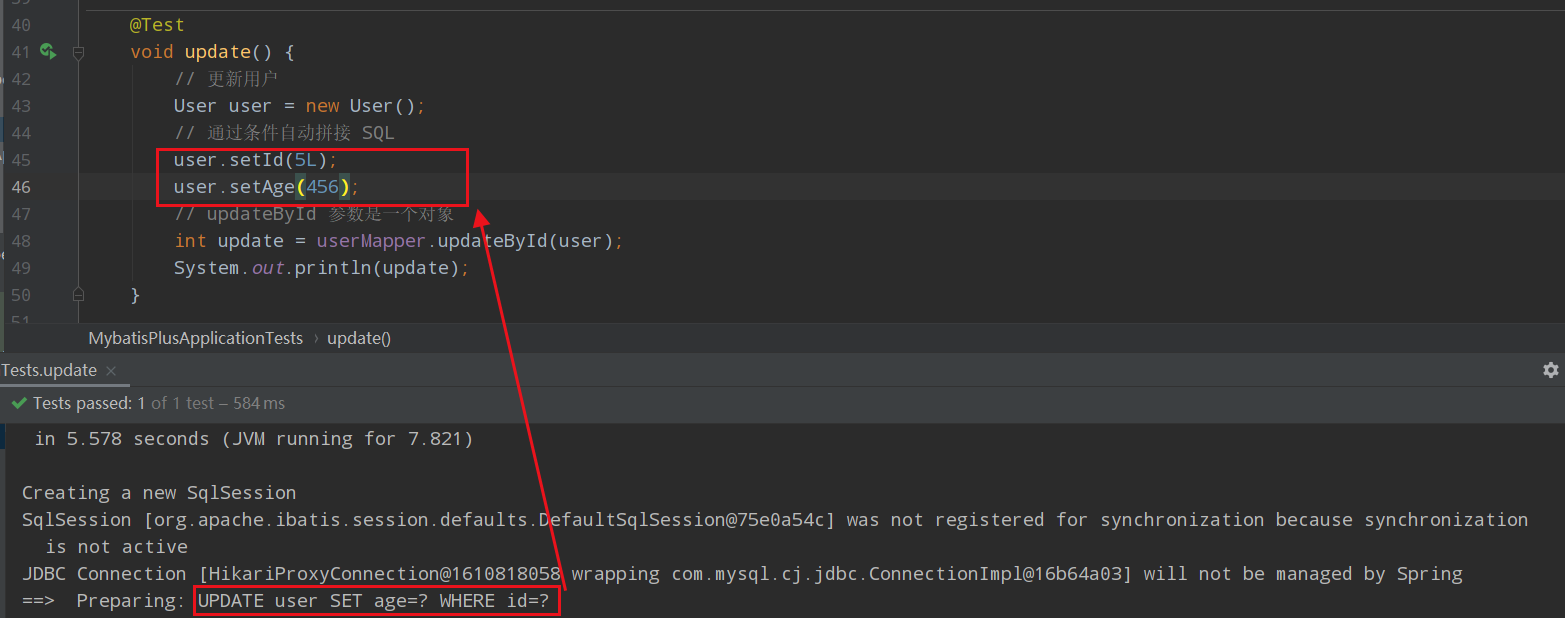Open the run panel settings gear

(1551, 370)
